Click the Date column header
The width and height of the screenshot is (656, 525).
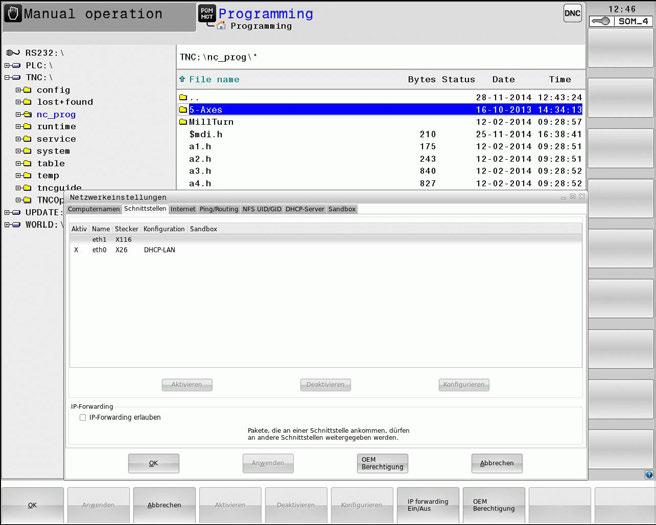(x=503, y=79)
